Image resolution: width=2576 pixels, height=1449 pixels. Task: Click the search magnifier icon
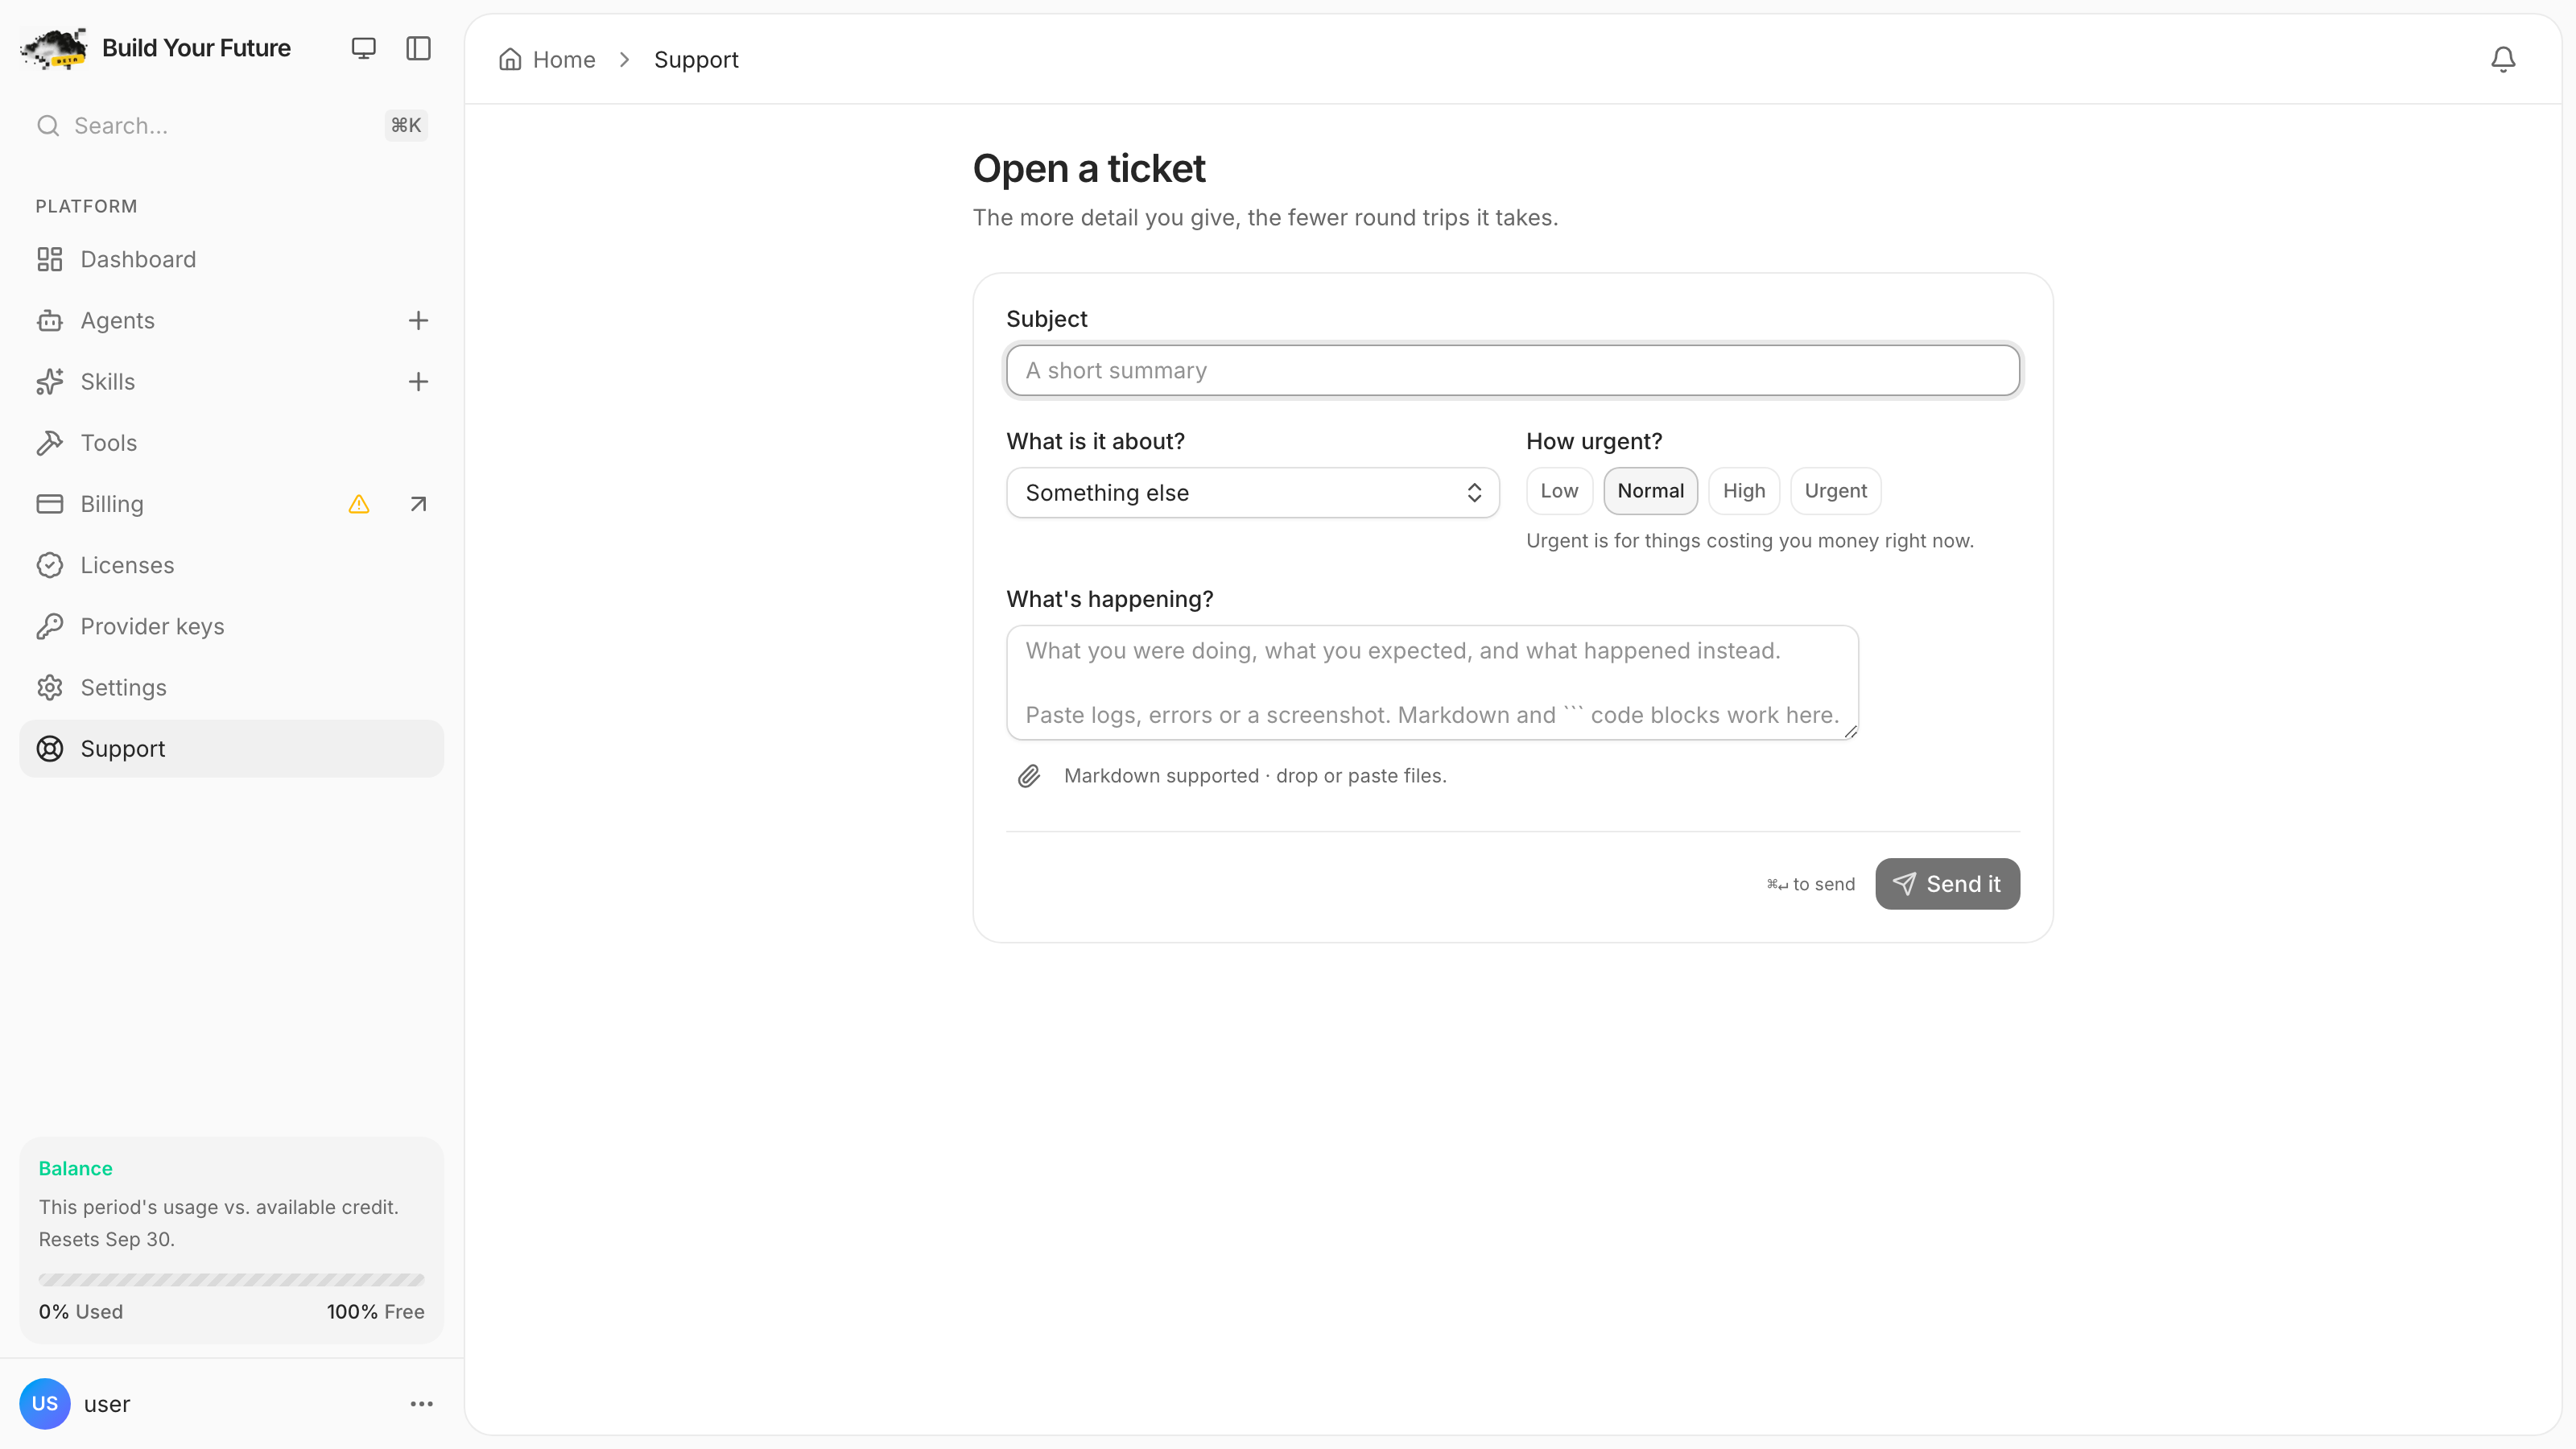point(48,126)
